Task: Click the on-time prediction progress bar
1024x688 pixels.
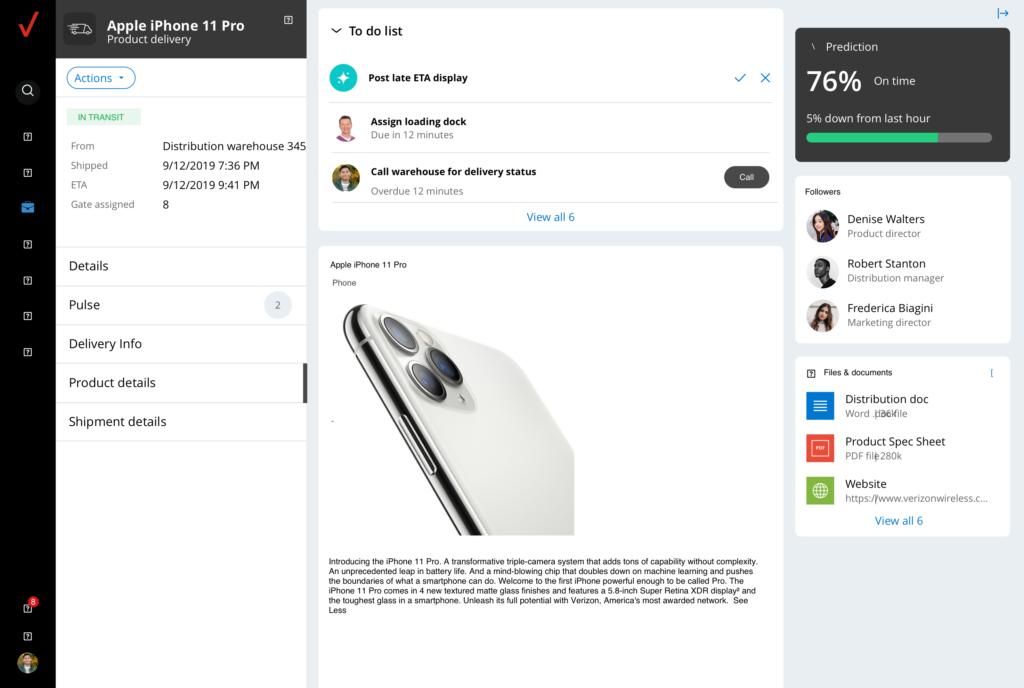Action: point(899,138)
